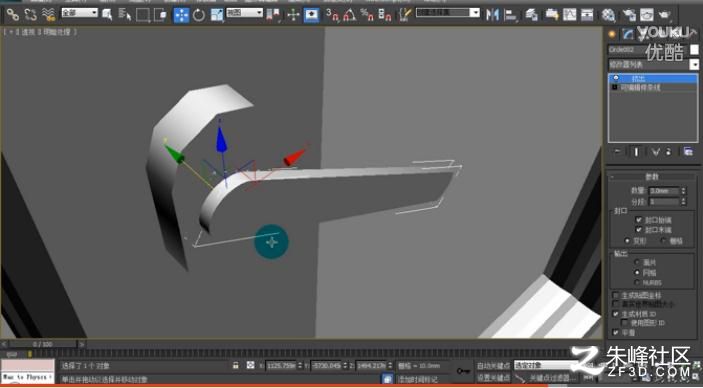Open the 全部 selection filter dropdown
The width and height of the screenshot is (703, 388).
[79, 13]
